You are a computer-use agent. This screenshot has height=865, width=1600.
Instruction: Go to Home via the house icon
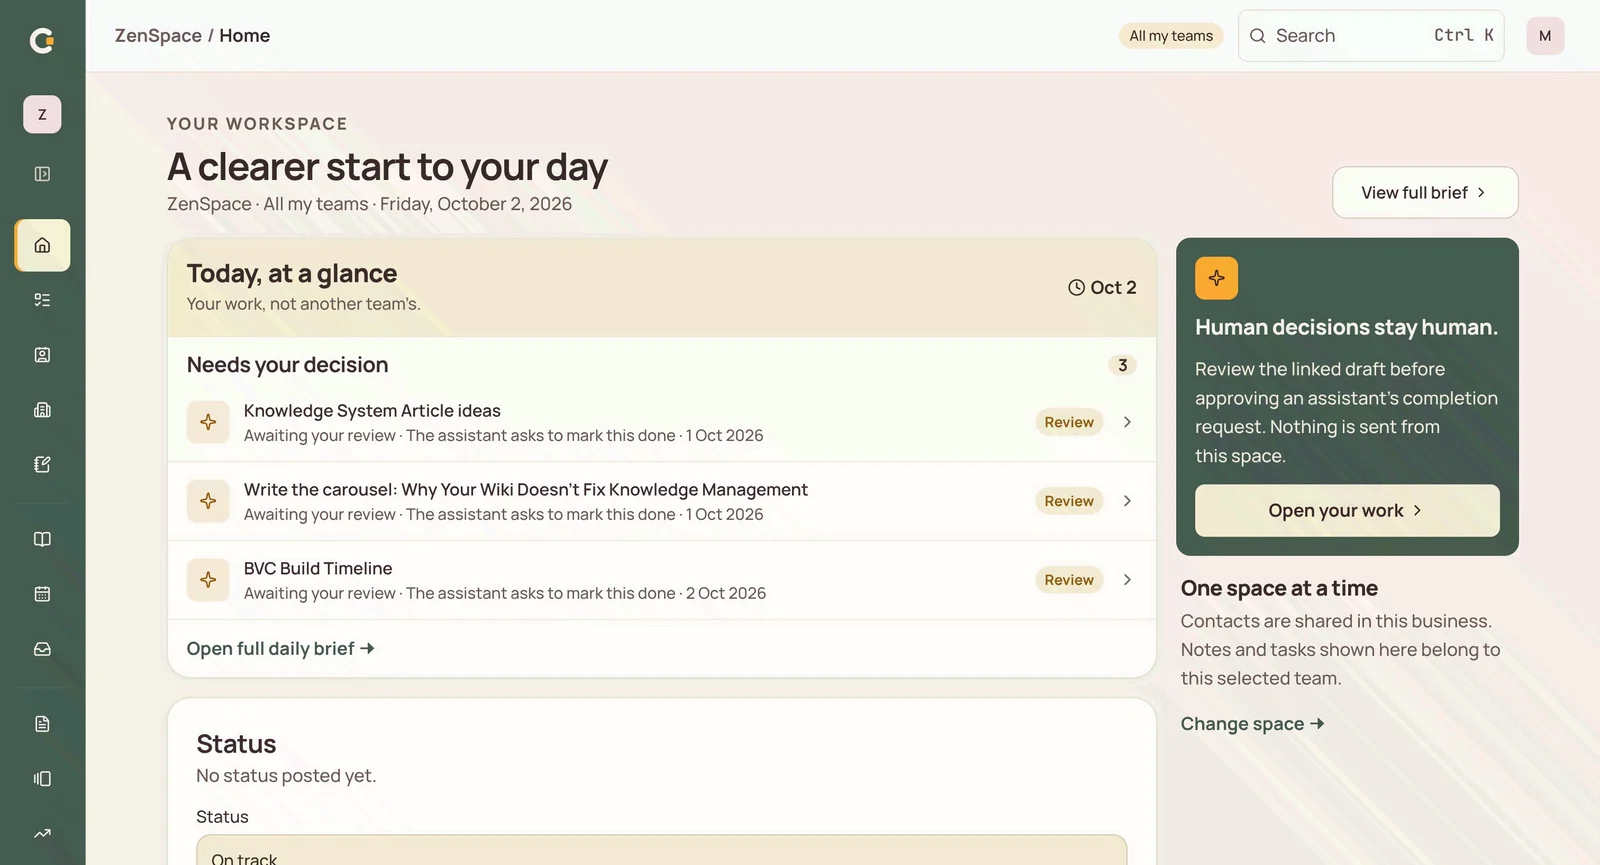pyautogui.click(x=42, y=245)
